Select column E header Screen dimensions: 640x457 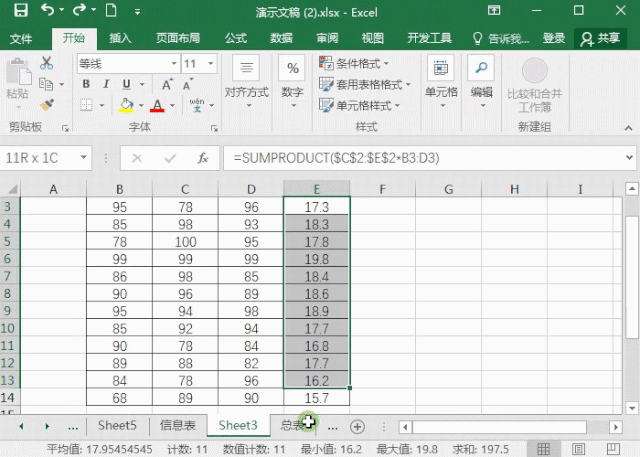(316, 189)
